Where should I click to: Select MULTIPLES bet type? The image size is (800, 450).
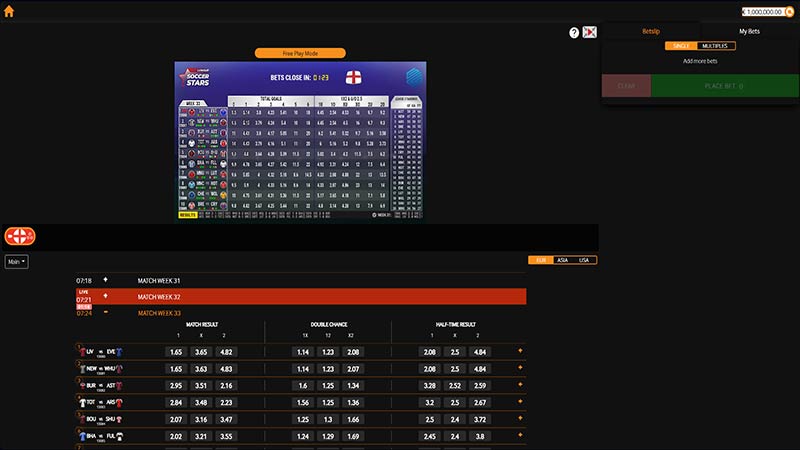[715, 46]
